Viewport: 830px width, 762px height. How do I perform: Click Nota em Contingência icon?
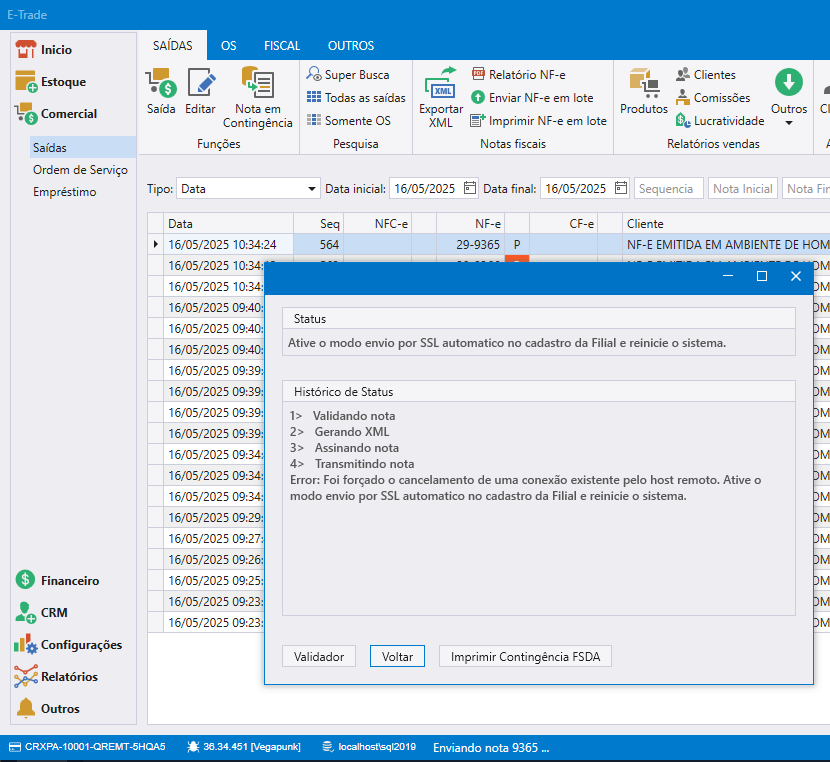[258, 98]
